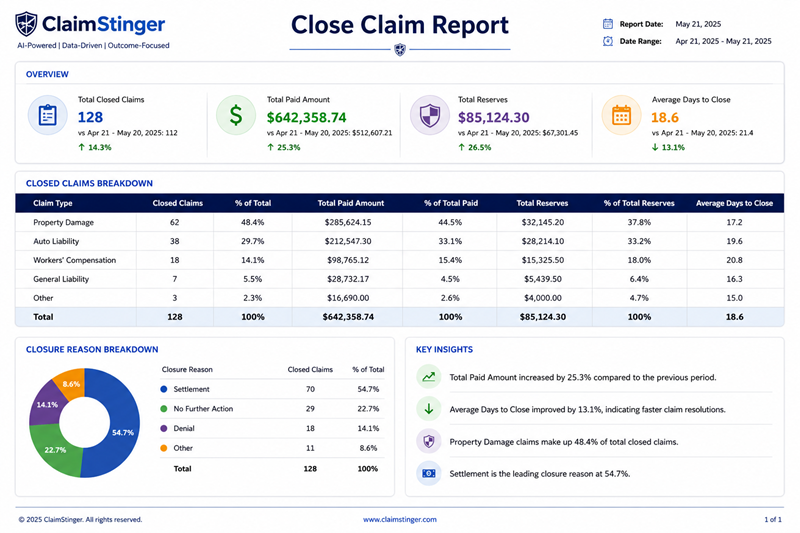This screenshot has height=533, width=800.
Task: Click the OVERVIEW section heading
Action: pyautogui.click(x=47, y=74)
